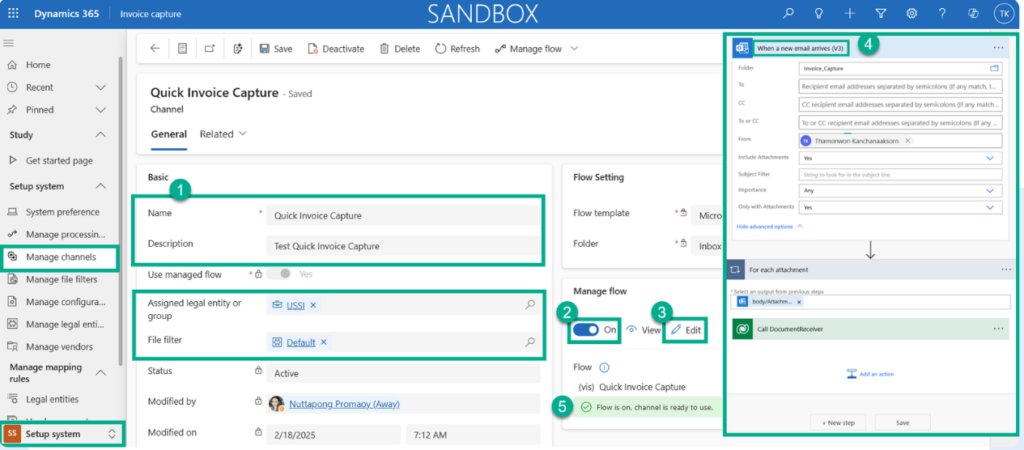Open the help question mark icon
The image size is (1024, 450).
[942, 14]
